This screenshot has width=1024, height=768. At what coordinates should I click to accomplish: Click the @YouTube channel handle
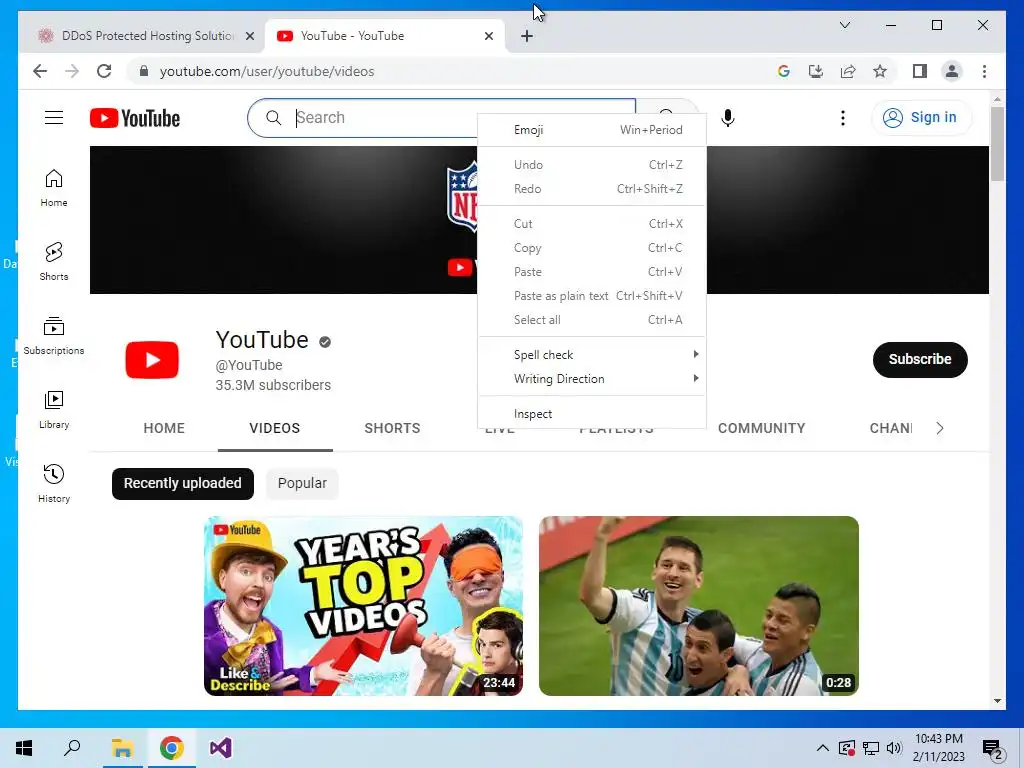point(249,365)
